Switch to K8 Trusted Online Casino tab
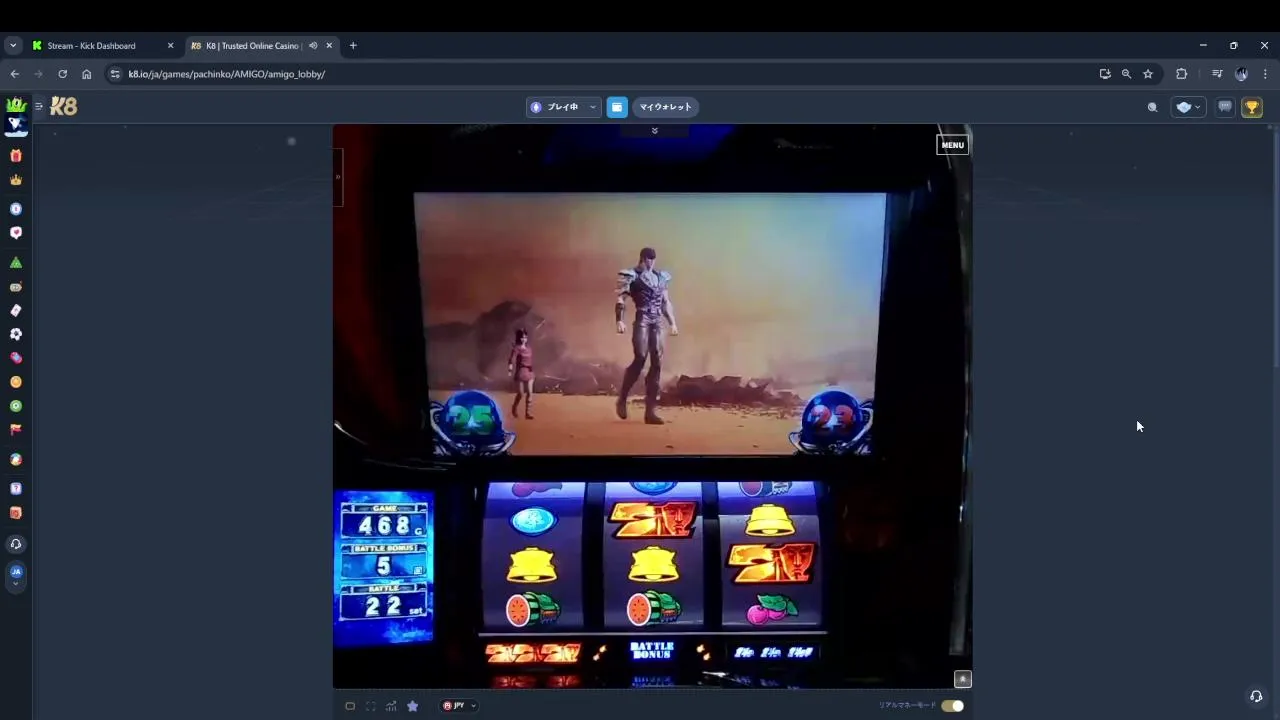This screenshot has width=1280, height=720. click(262, 46)
